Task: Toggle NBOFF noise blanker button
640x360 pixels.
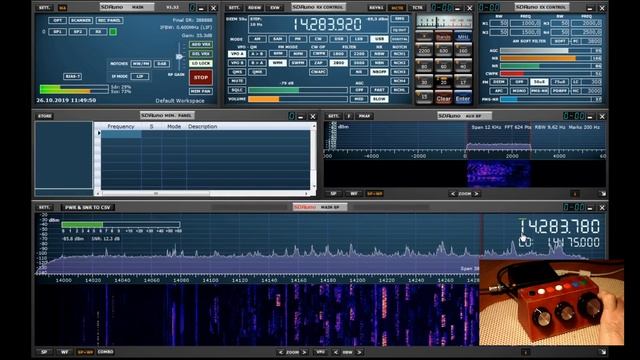Action: point(379,71)
